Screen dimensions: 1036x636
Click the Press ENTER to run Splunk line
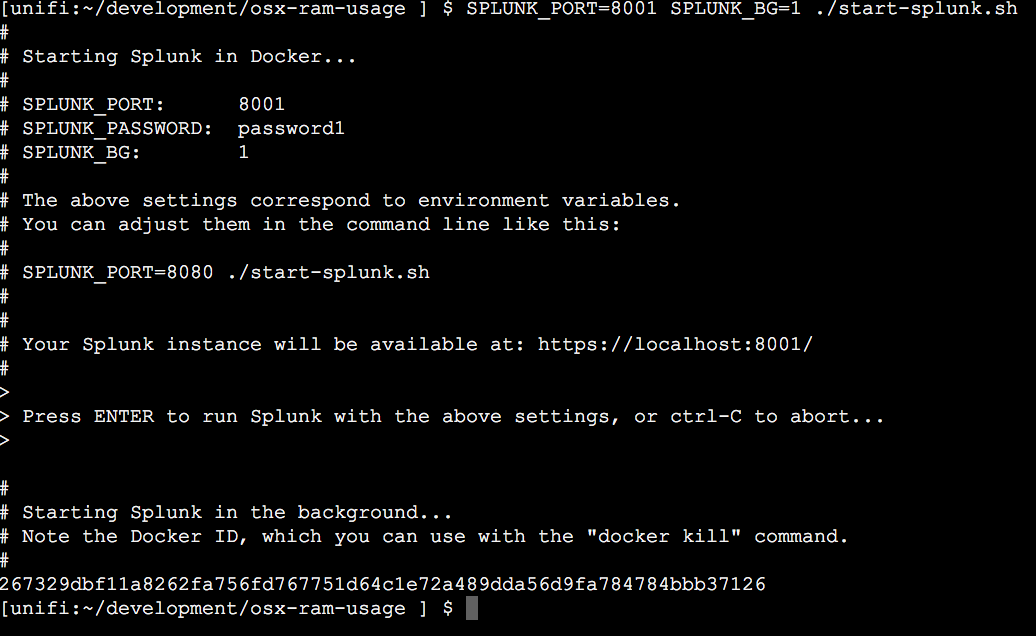click(453, 417)
